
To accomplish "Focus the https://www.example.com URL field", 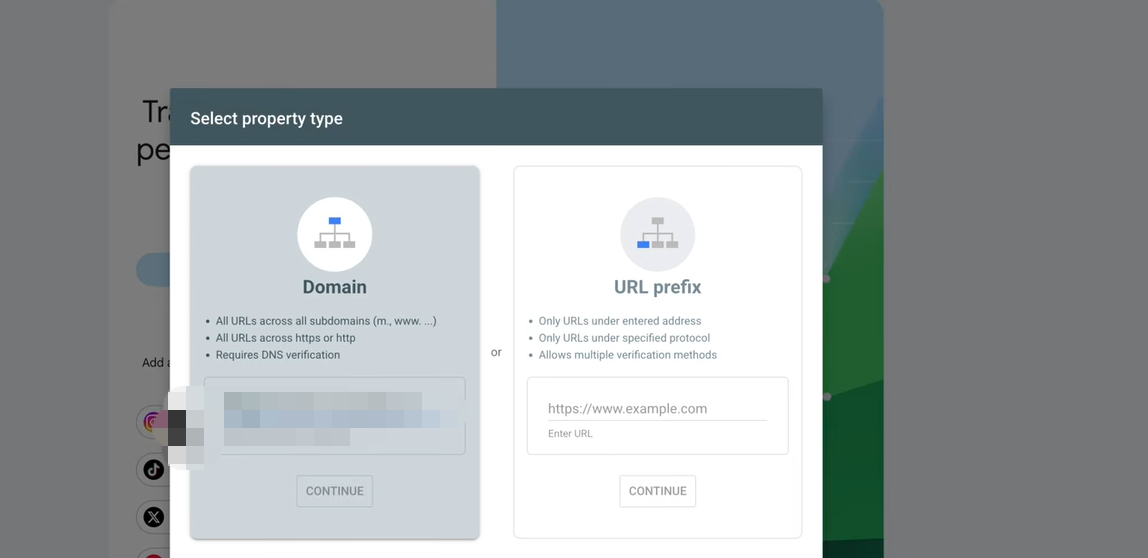I will point(657,409).
